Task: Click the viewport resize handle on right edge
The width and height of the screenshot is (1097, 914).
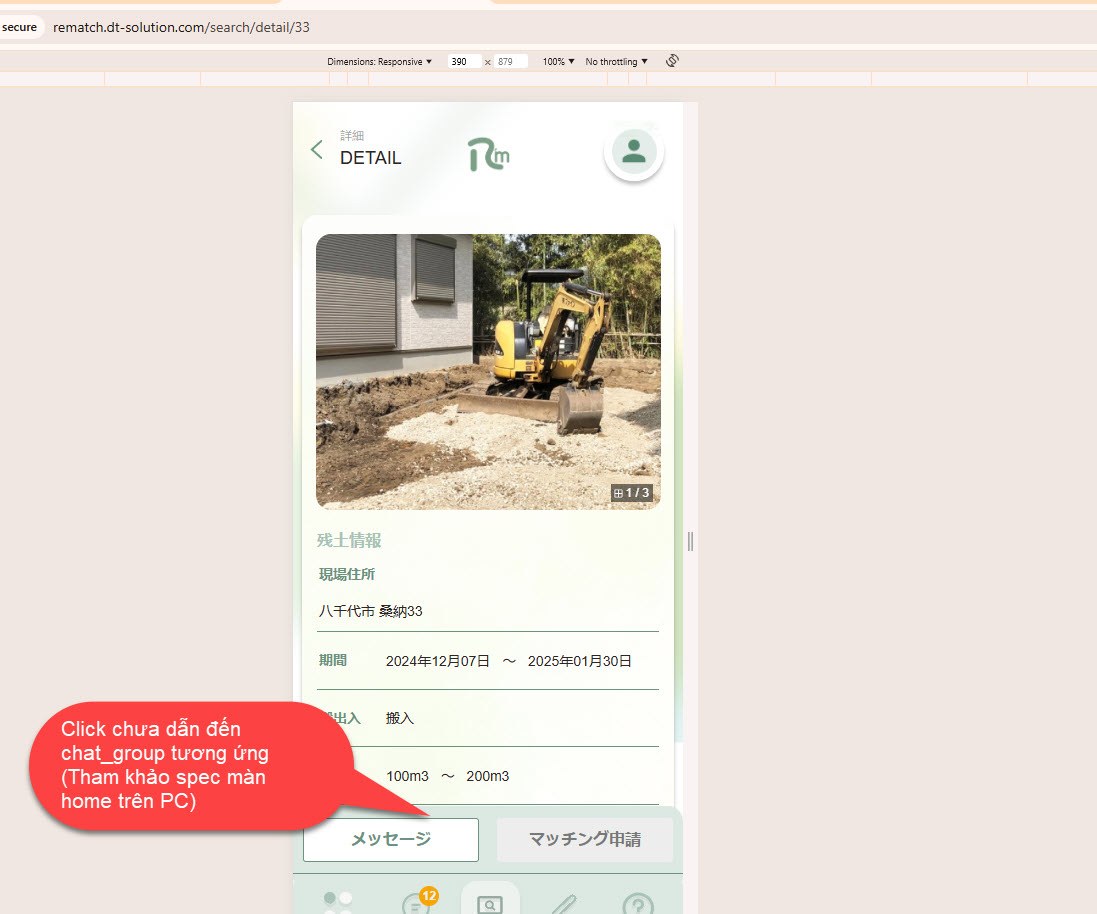Action: [690, 541]
